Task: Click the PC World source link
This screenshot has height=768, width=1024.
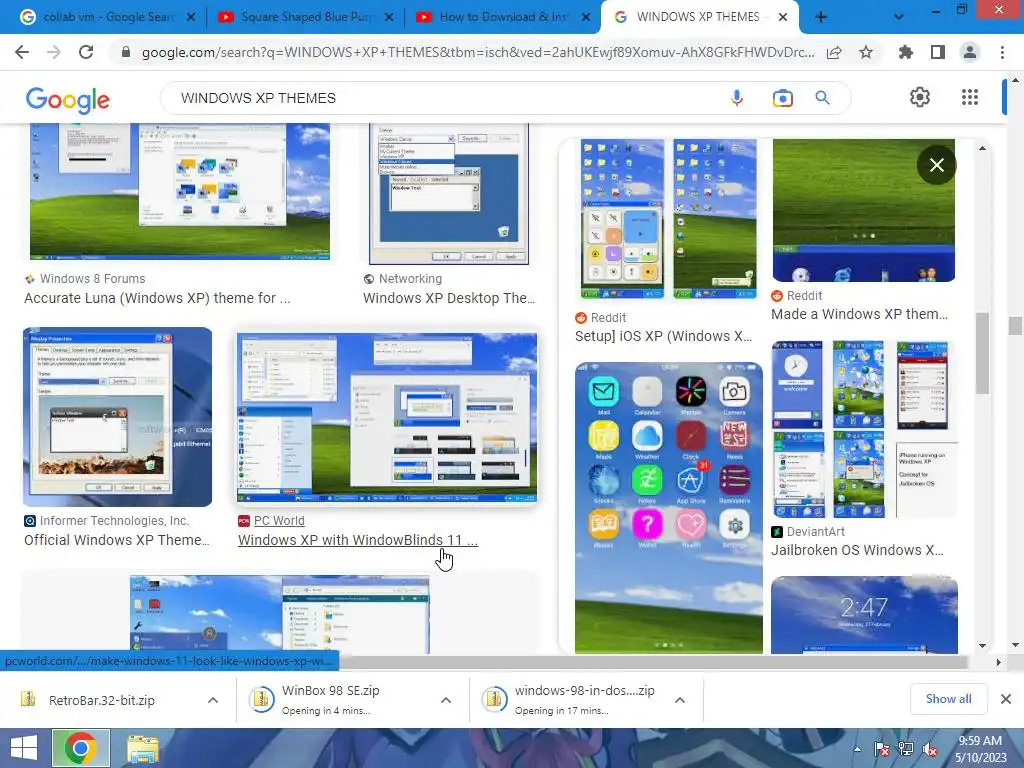Action: [x=279, y=520]
